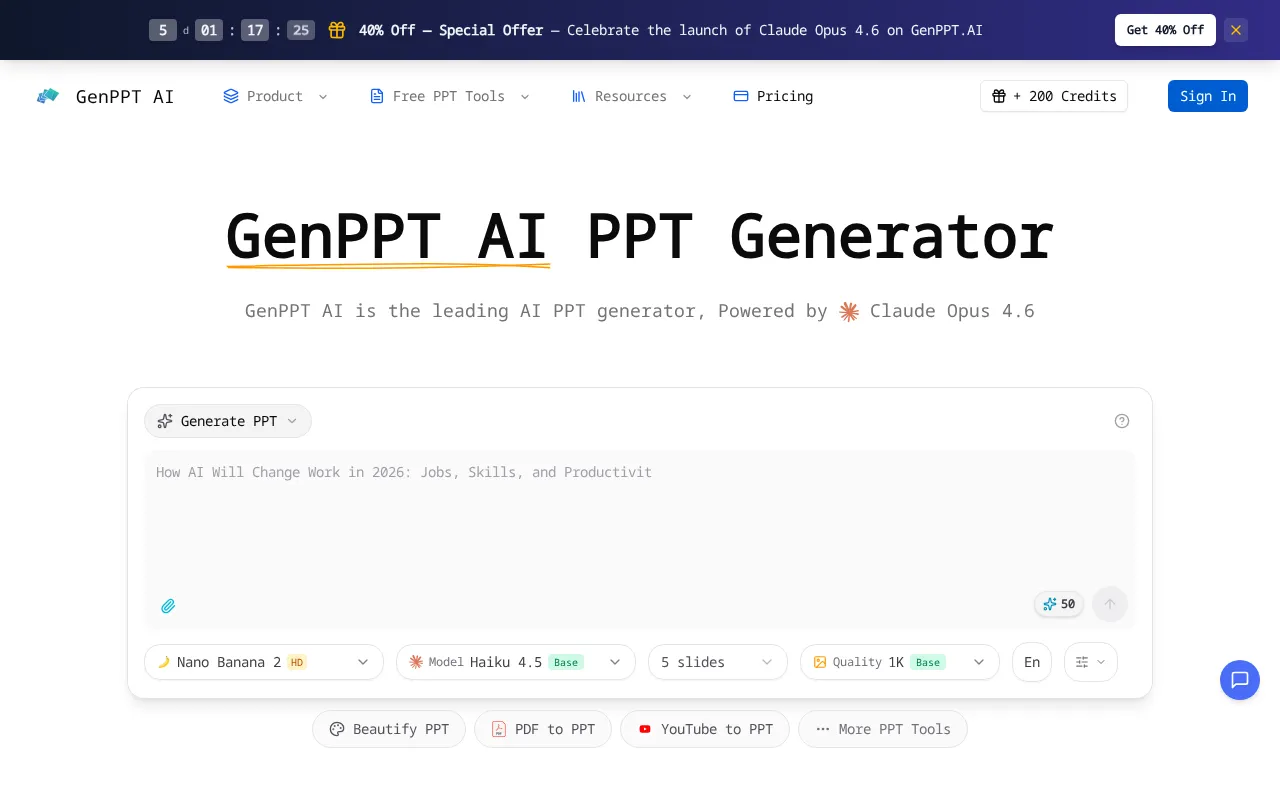Click the gift icon in Credits button
Viewport: 1280px width, 800px height.
(999, 96)
